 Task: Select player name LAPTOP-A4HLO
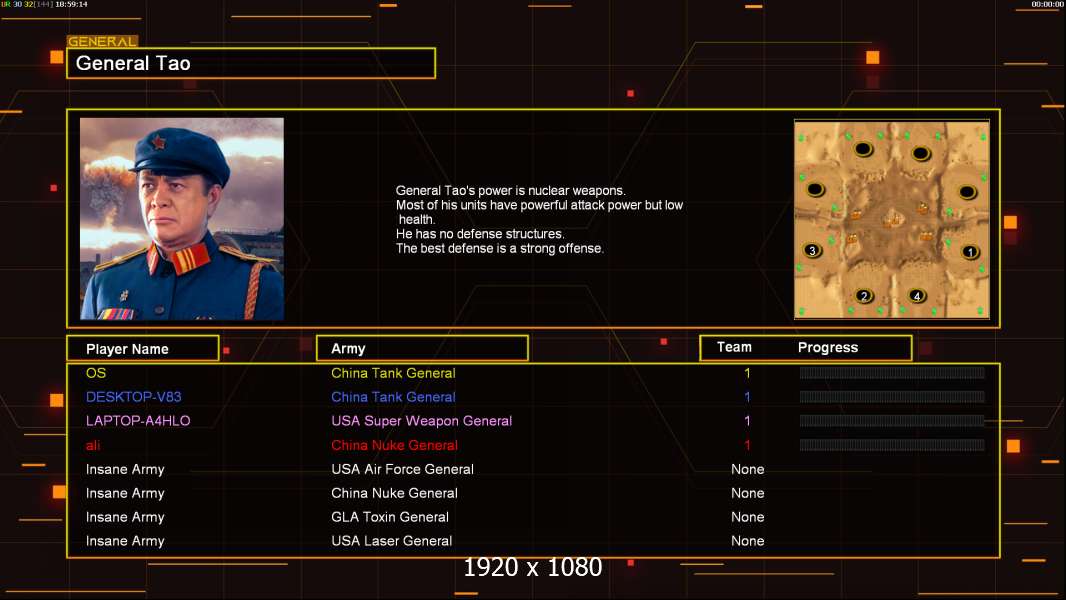[138, 421]
